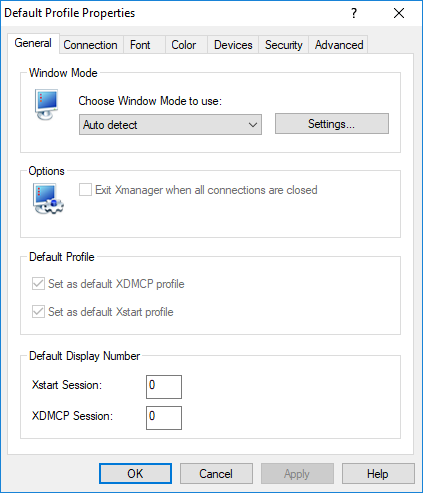Click the monitor with gears Options icon
Viewport: 423px width, 493px height.
coord(49,199)
